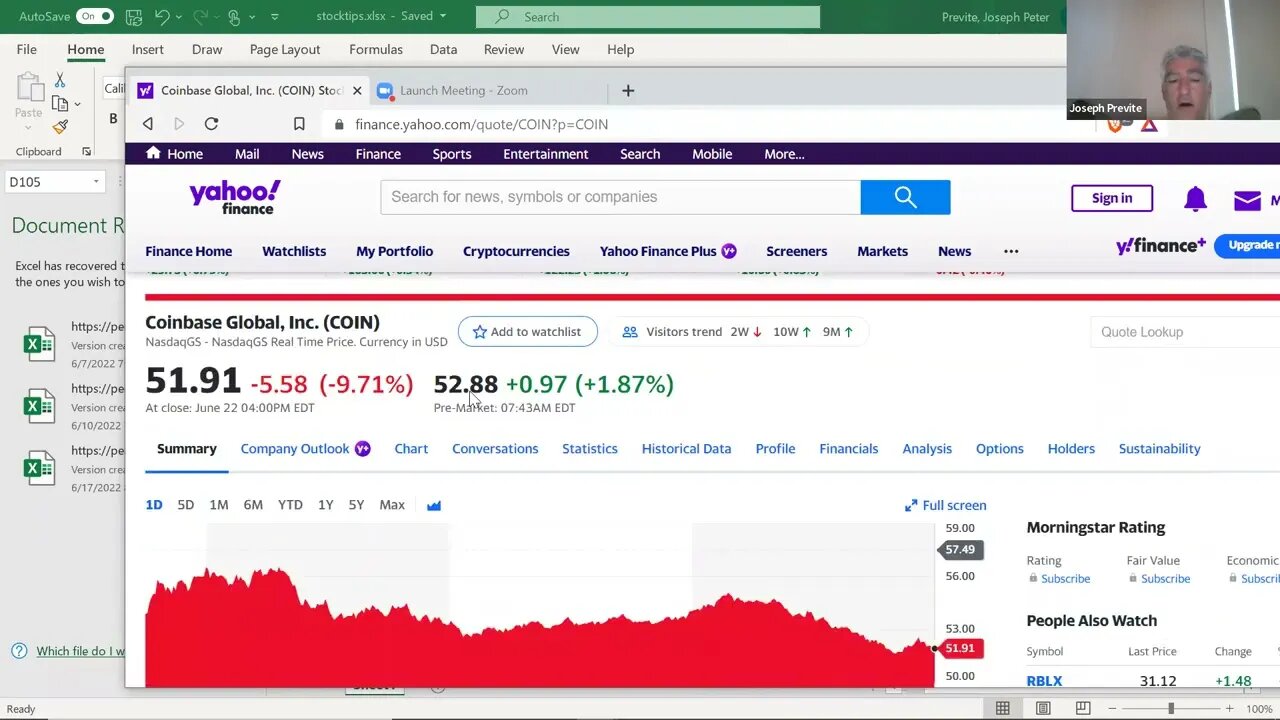Click the browser Reload icon
Image resolution: width=1280 pixels, height=720 pixels.
211,124
